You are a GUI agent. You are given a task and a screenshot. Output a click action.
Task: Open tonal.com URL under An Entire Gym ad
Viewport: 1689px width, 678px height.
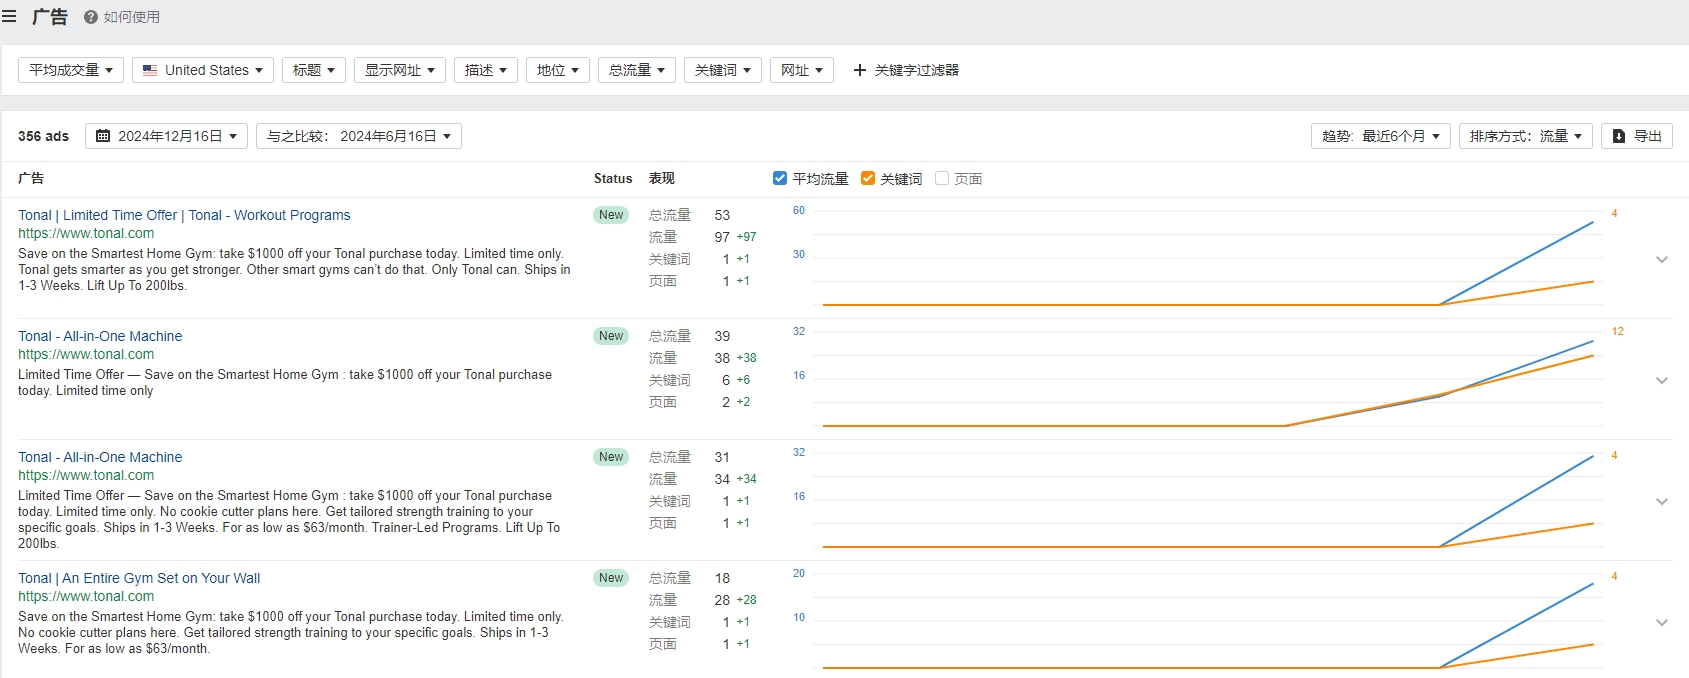(86, 596)
